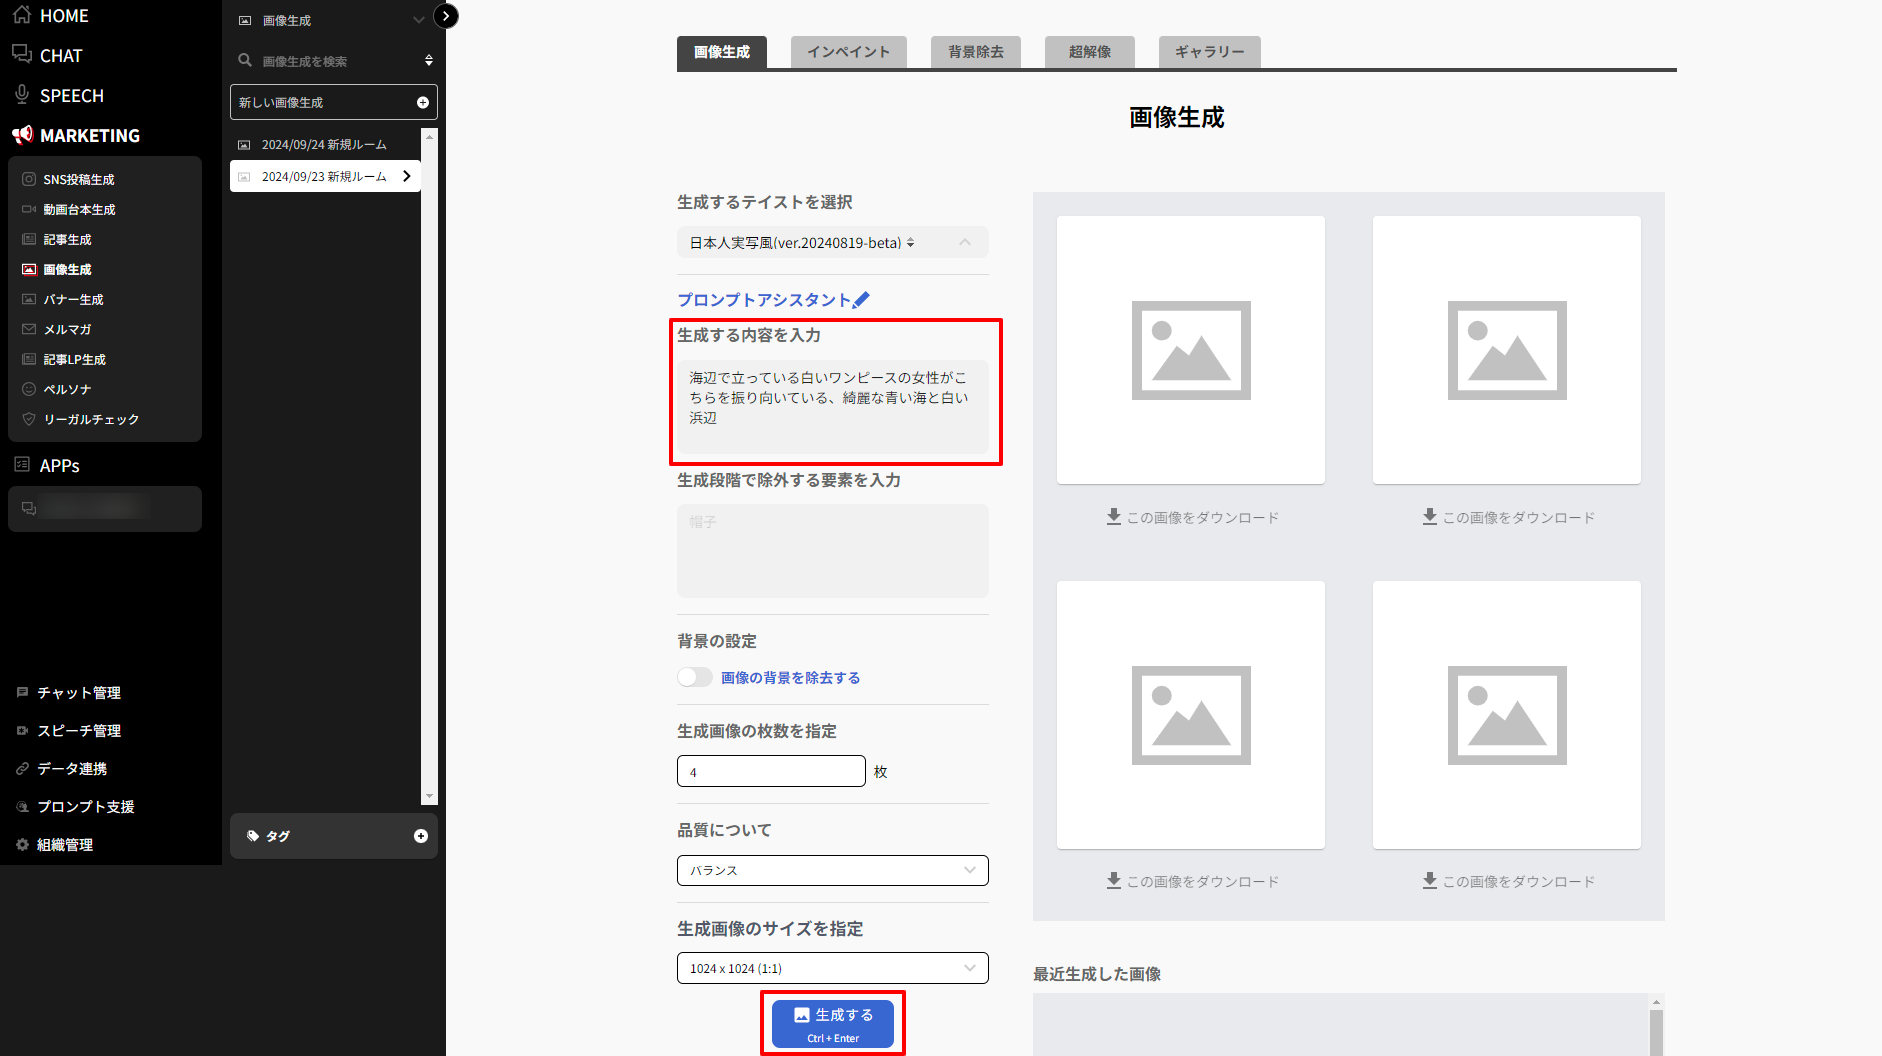Click the exclusion elements text area
1882x1056 pixels.
click(832, 551)
